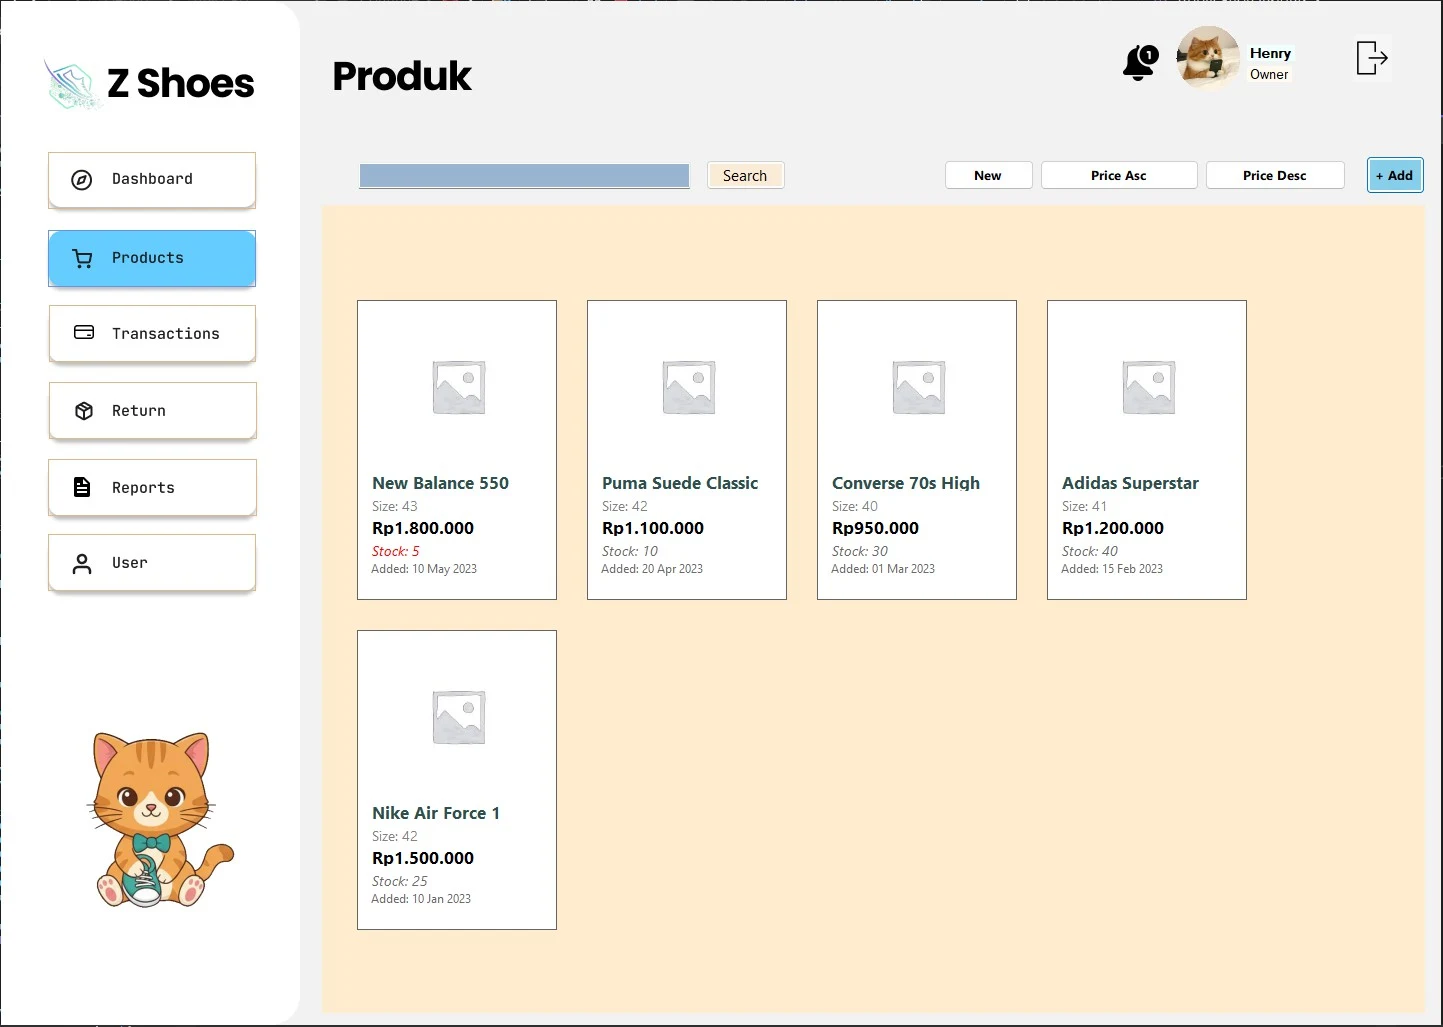Click the Nike Air Force 1 image placeholder
Image resolution: width=1443 pixels, height=1027 pixels.
tap(459, 717)
